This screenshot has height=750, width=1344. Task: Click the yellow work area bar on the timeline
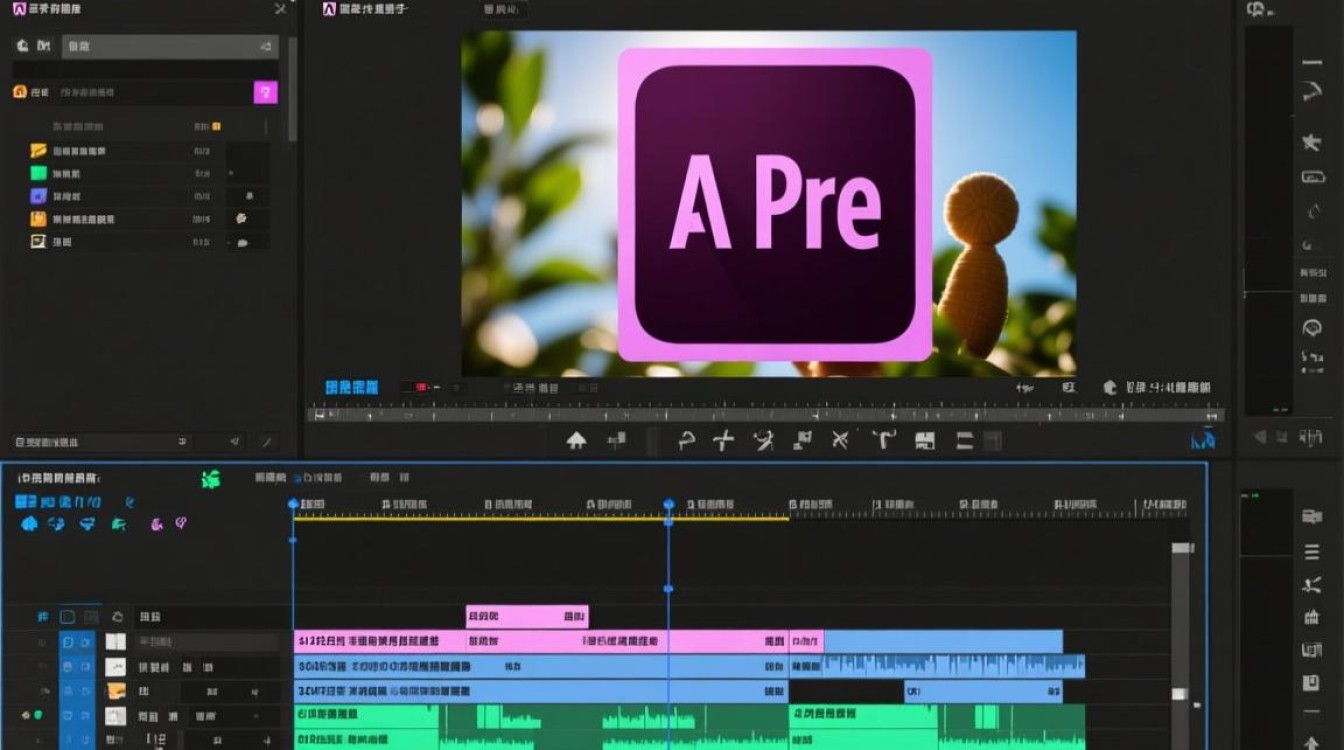(x=541, y=518)
